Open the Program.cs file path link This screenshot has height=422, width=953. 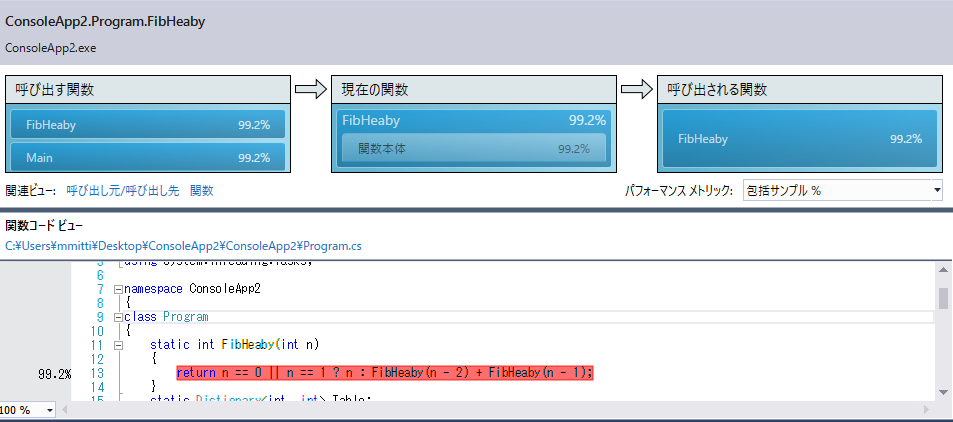pos(184,246)
